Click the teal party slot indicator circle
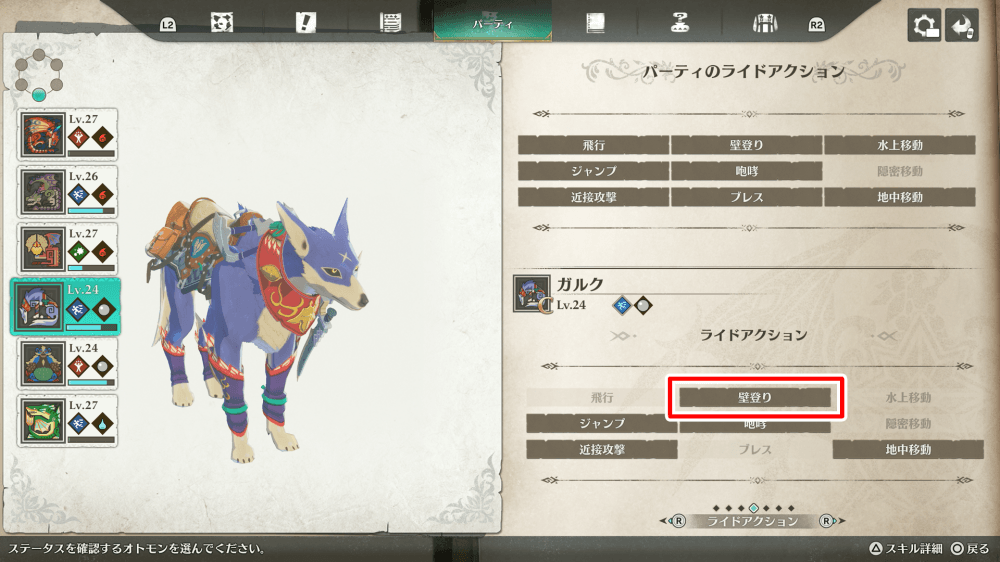1000x562 pixels. click(39, 95)
